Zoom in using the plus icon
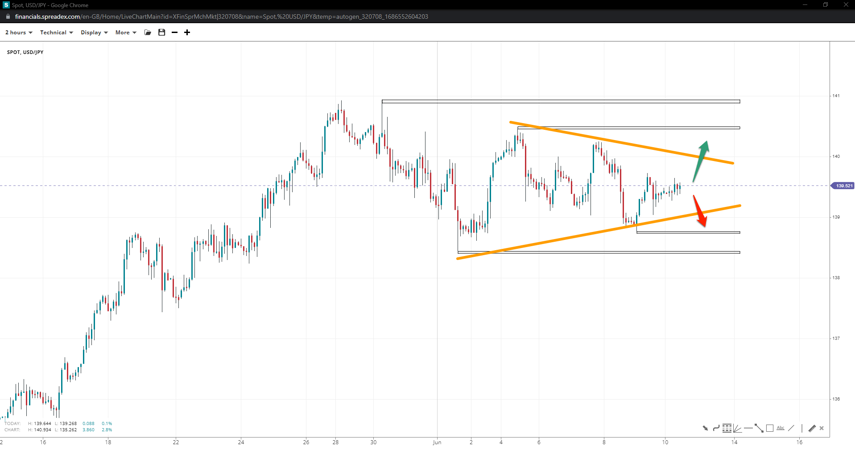 click(x=187, y=33)
